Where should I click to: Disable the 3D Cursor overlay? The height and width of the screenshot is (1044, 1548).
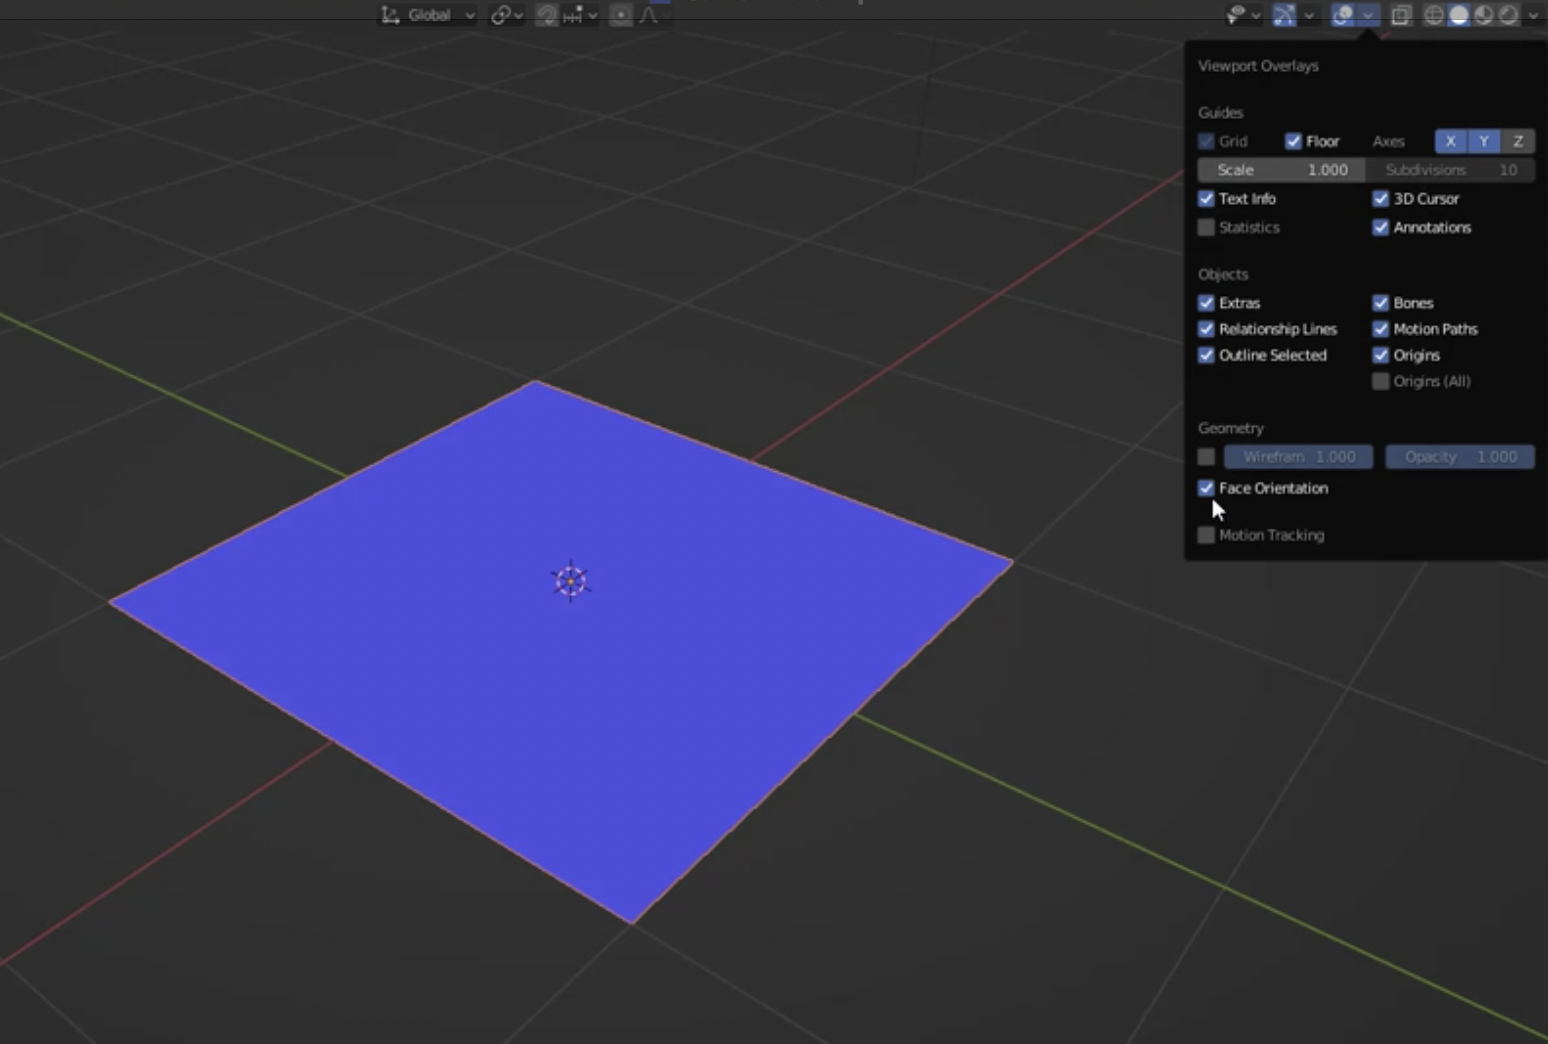(1381, 199)
